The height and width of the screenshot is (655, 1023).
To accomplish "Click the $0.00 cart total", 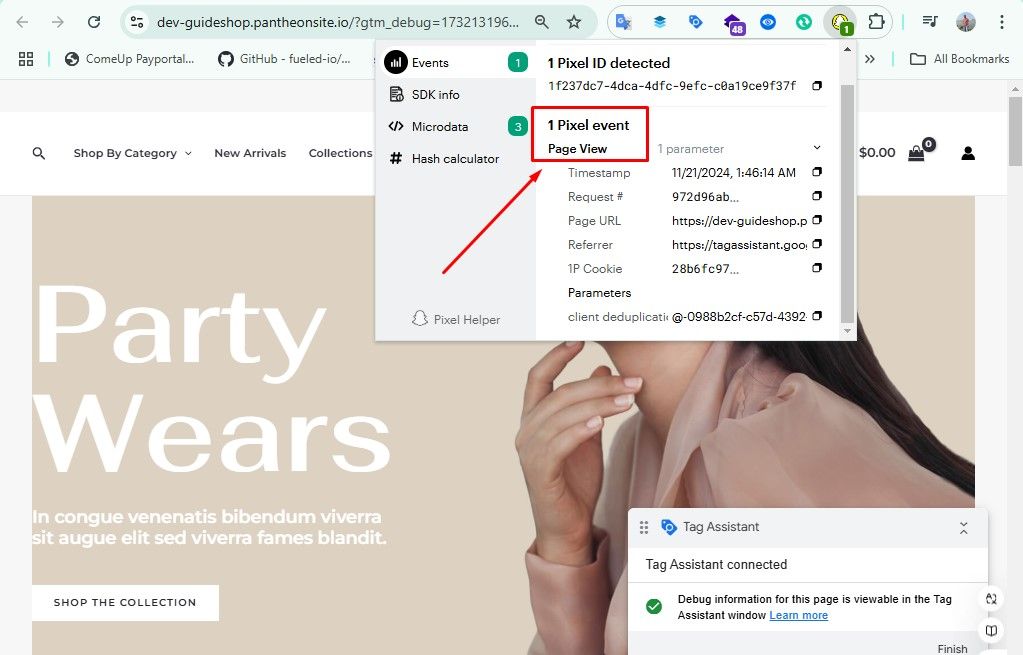I will click(x=877, y=153).
